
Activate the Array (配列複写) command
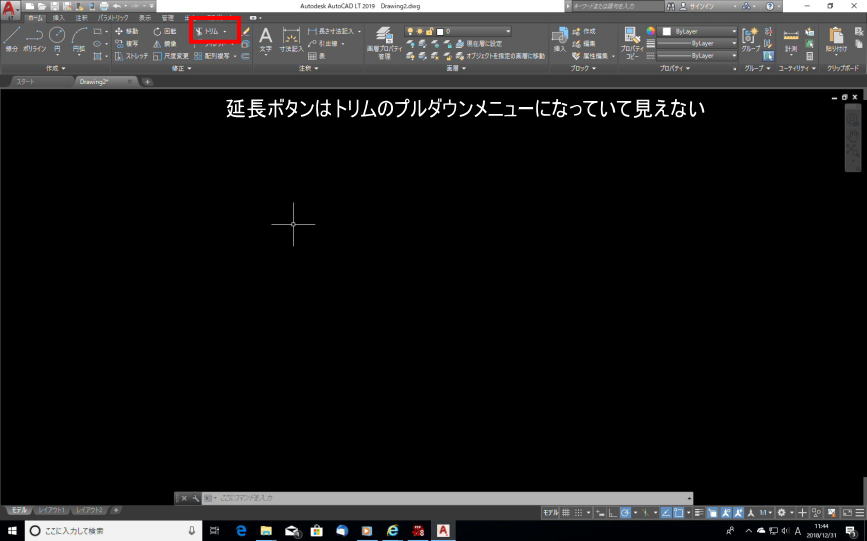(x=212, y=56)
